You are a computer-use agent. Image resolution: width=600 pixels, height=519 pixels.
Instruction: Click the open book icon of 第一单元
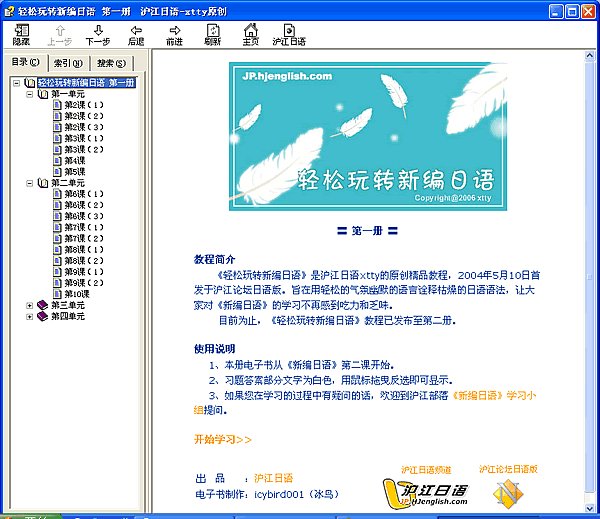point(43,94)
